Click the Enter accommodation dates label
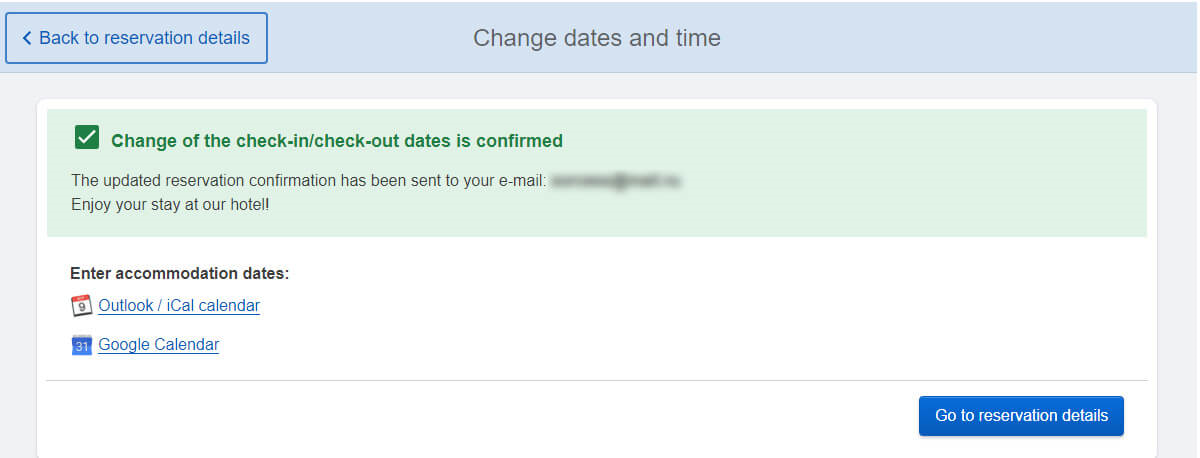Screen dimensions: 1200x458 tap(179, 273)
